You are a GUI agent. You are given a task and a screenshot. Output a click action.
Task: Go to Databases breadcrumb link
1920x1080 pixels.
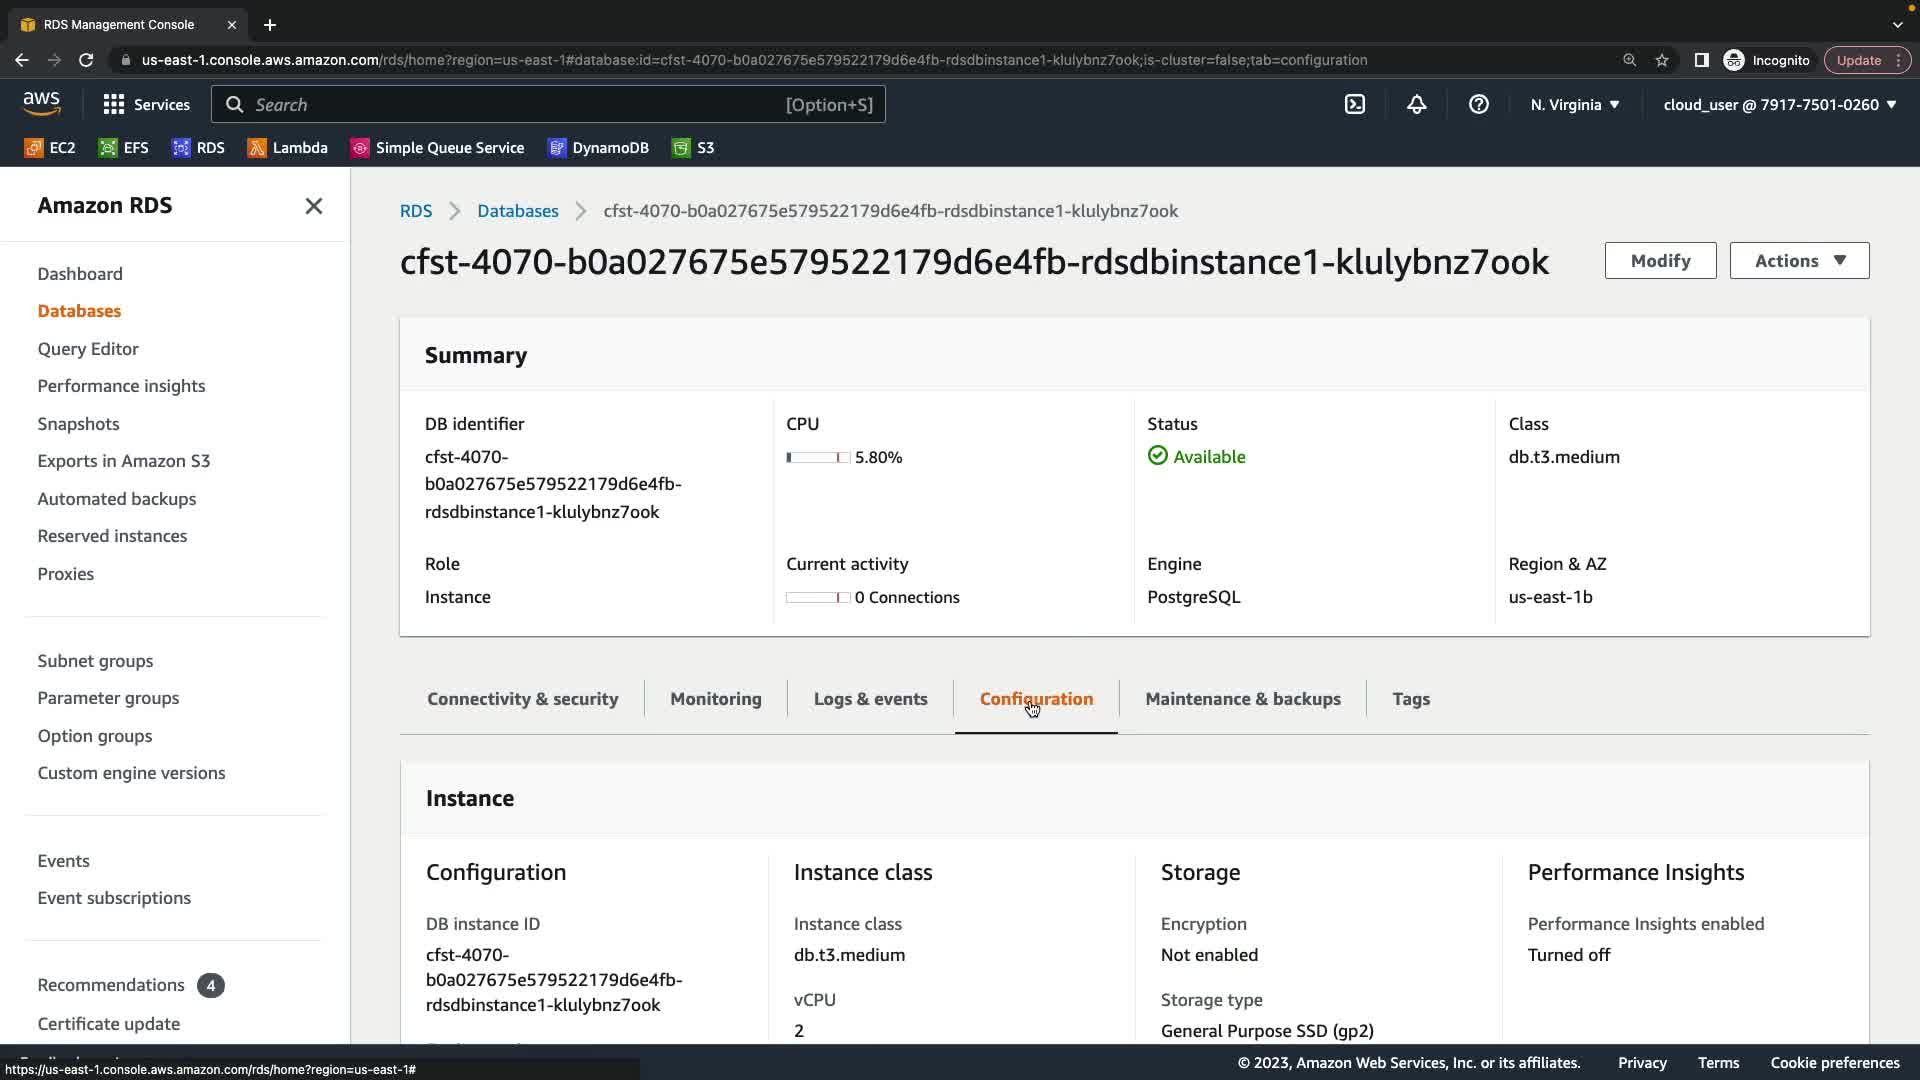pyautogui.click(x=517, y=211)
